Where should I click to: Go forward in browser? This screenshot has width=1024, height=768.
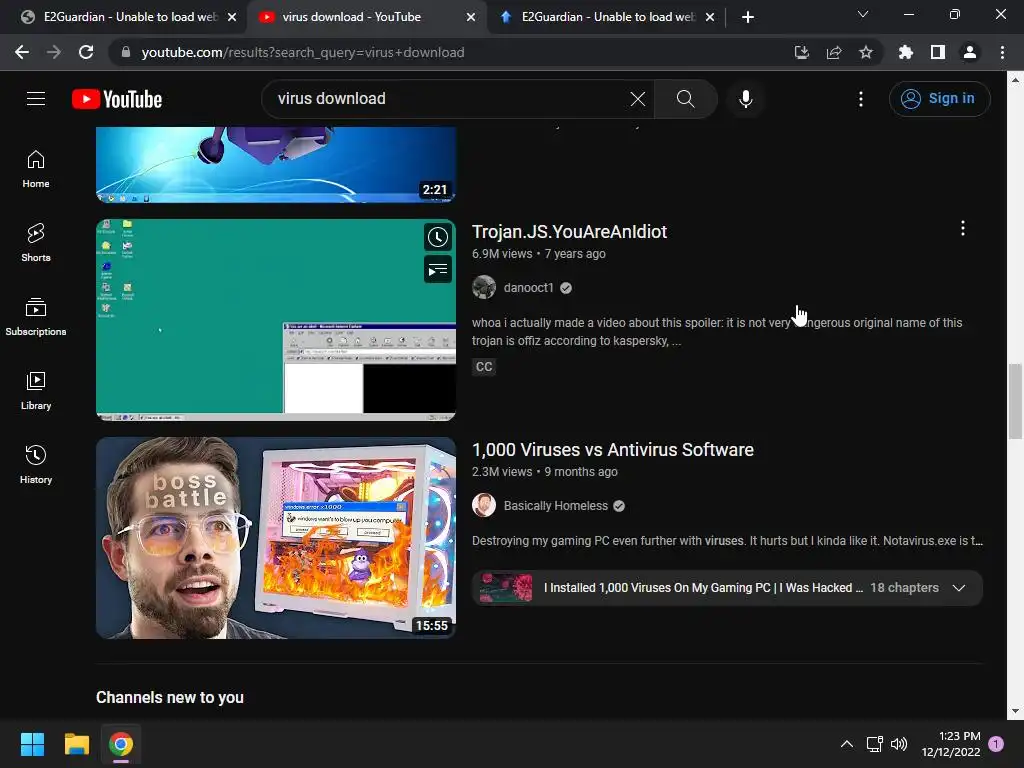(54, 52)
